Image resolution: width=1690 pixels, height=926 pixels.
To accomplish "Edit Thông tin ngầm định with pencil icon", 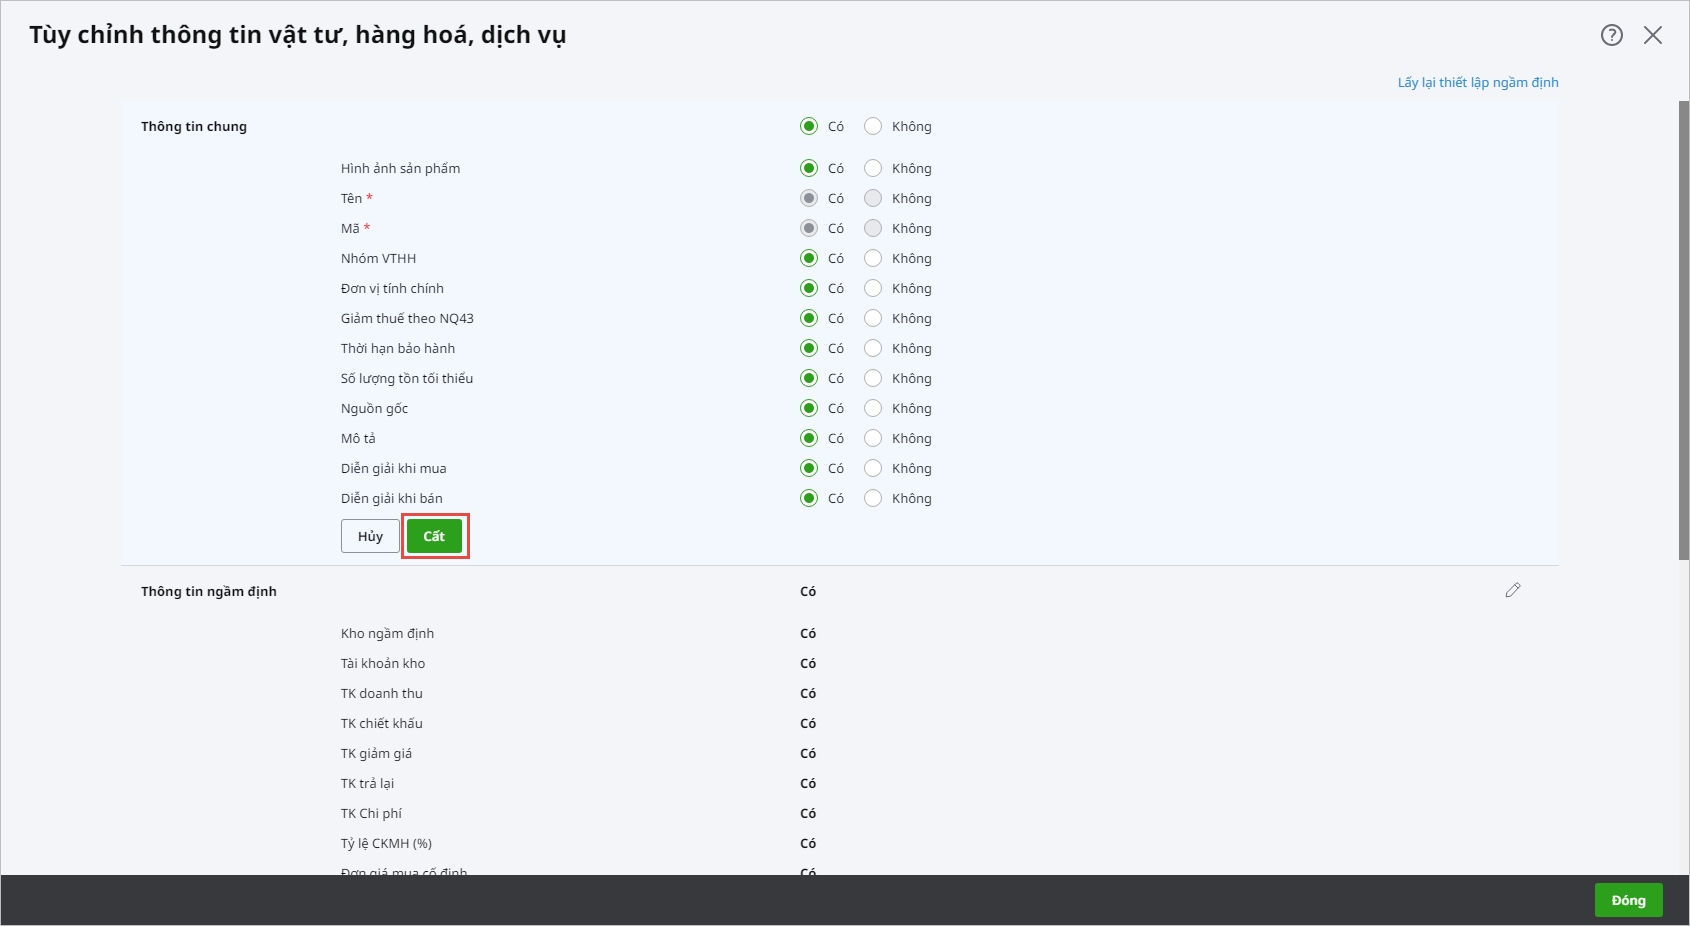I will [1512, 591].
